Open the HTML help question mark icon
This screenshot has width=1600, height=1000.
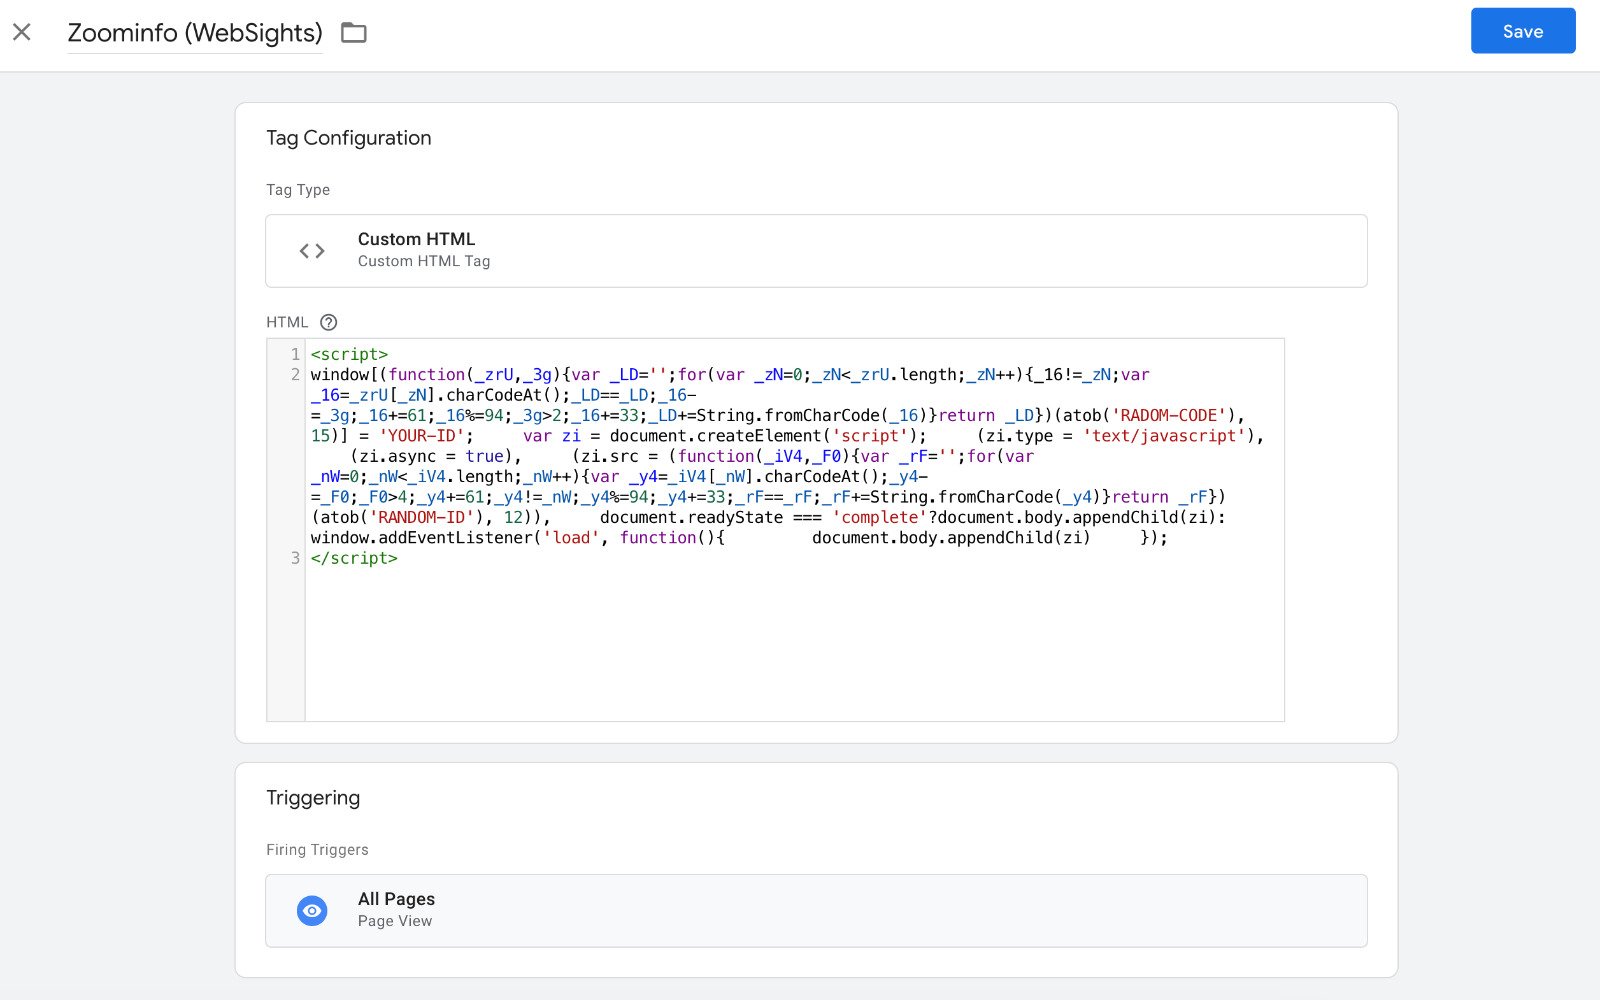tap(329, 322)
